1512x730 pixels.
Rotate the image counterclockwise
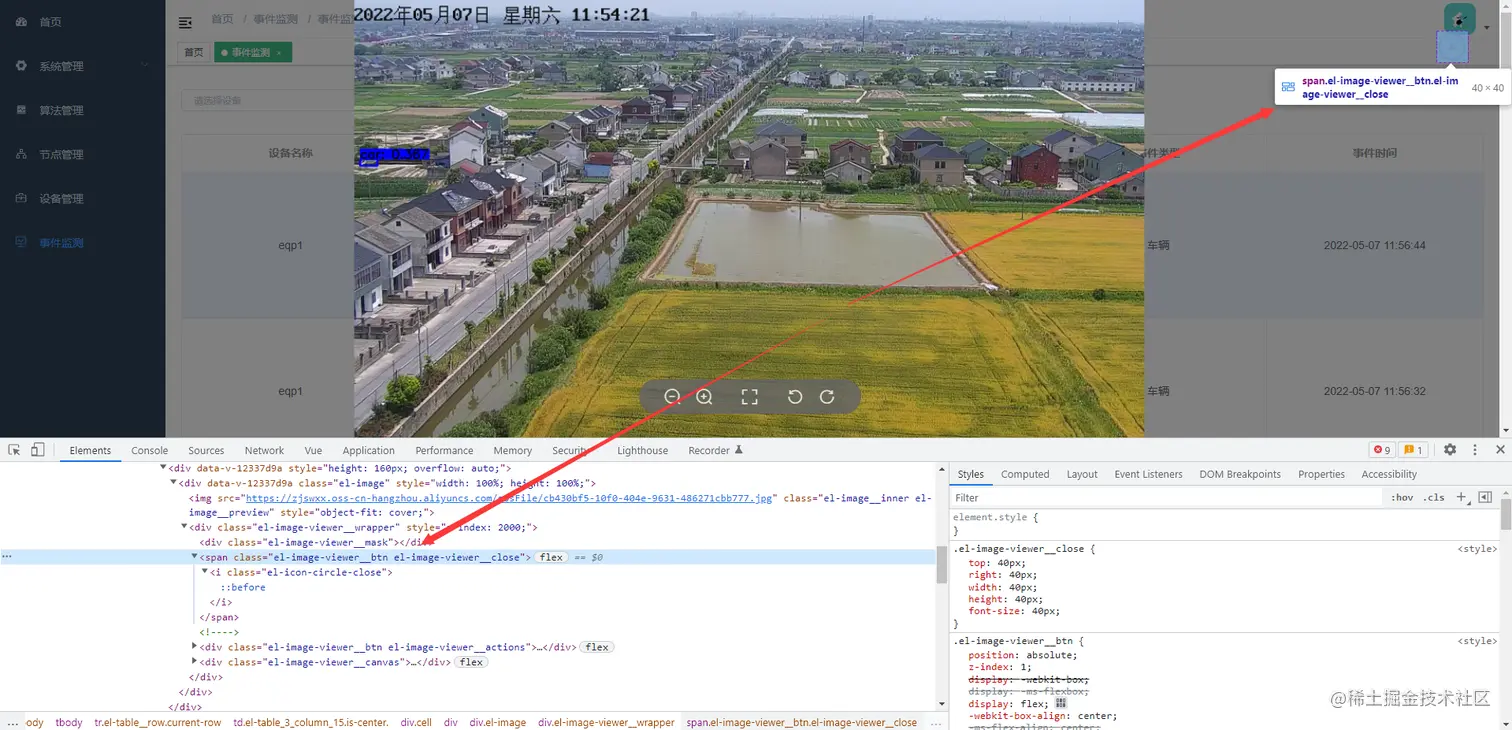point(795,397)
